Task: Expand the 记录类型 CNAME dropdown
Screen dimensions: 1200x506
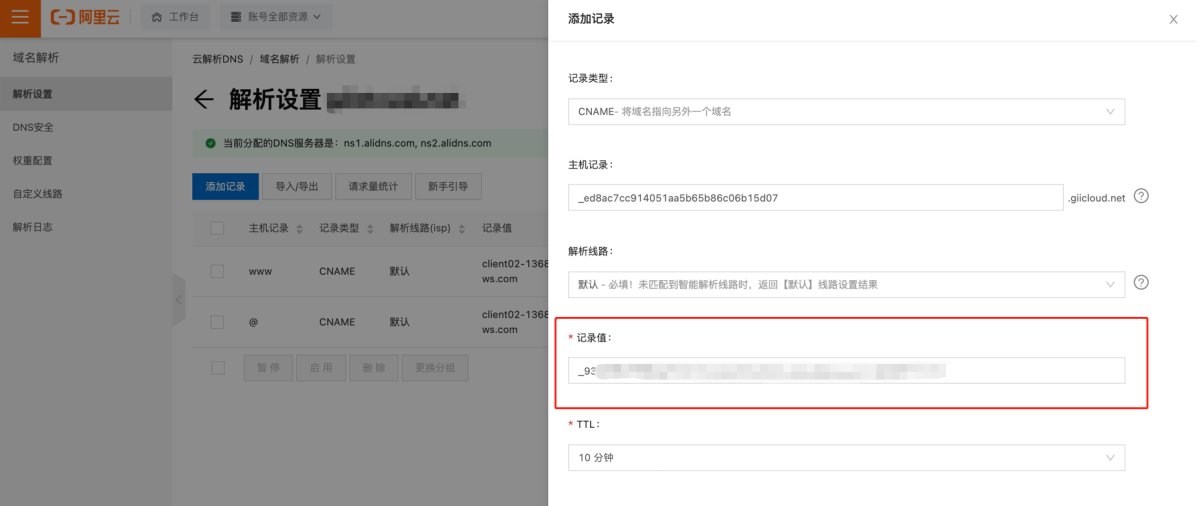Action: [846, 111]
